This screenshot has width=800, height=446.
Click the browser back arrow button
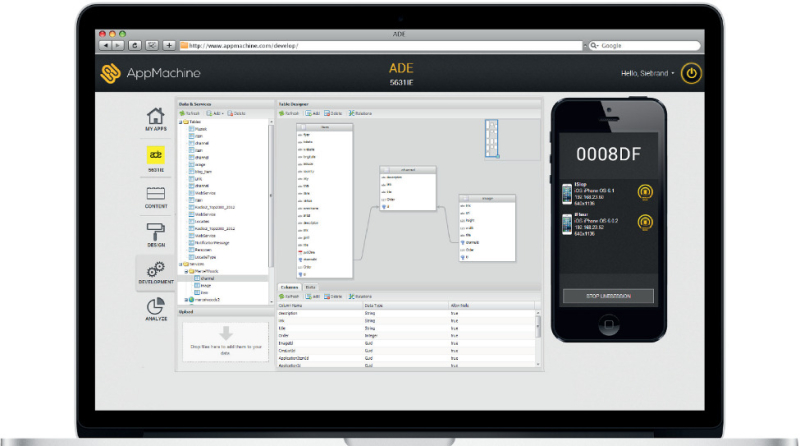105,45
